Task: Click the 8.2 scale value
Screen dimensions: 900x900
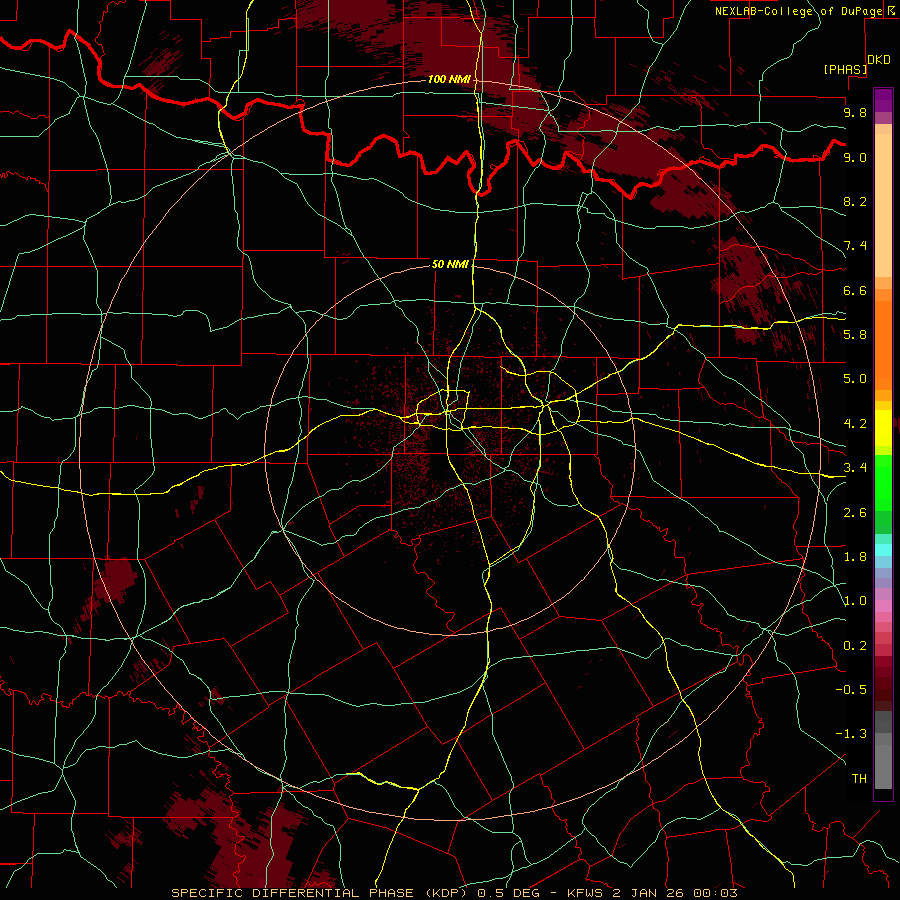Action: 855,201
